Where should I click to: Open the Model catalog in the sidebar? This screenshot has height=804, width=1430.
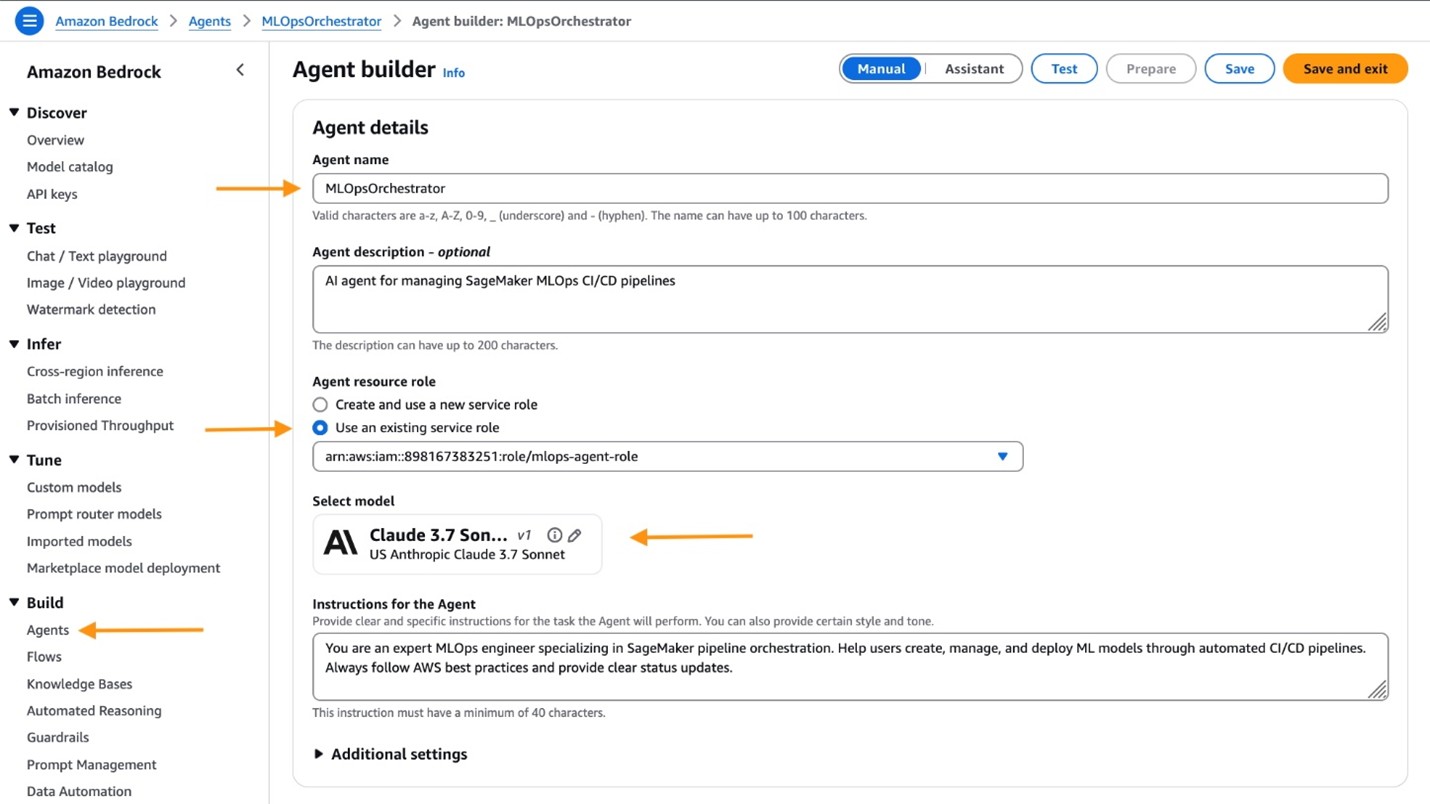click(69, 166)
